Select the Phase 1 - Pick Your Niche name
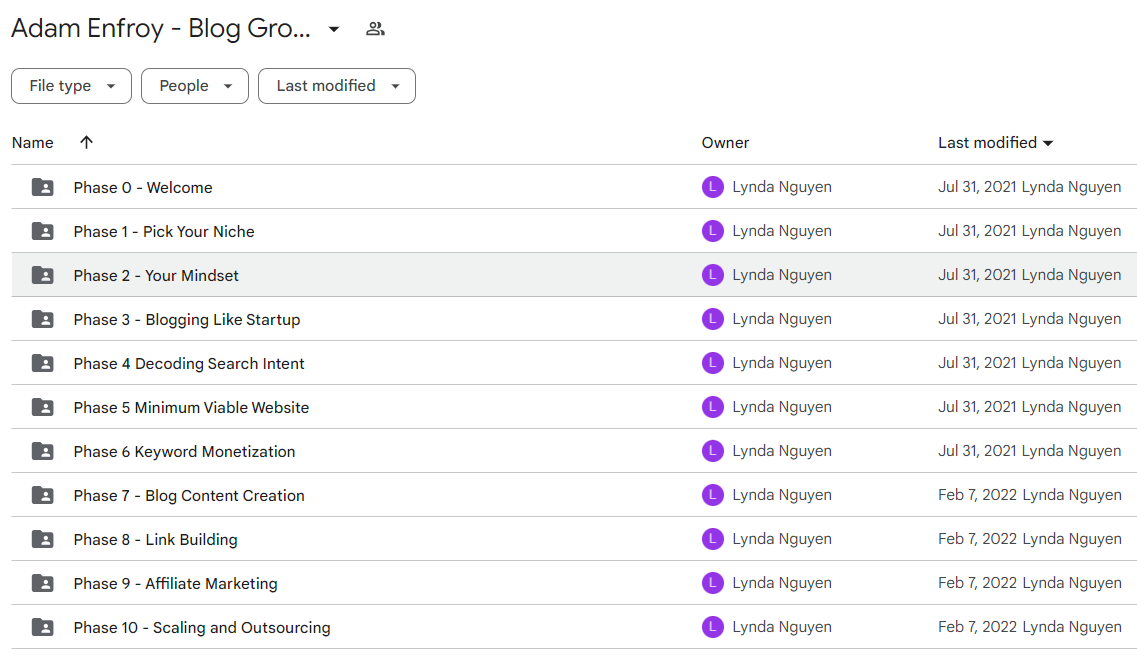 pyautogui.click(x=164, y=232)
